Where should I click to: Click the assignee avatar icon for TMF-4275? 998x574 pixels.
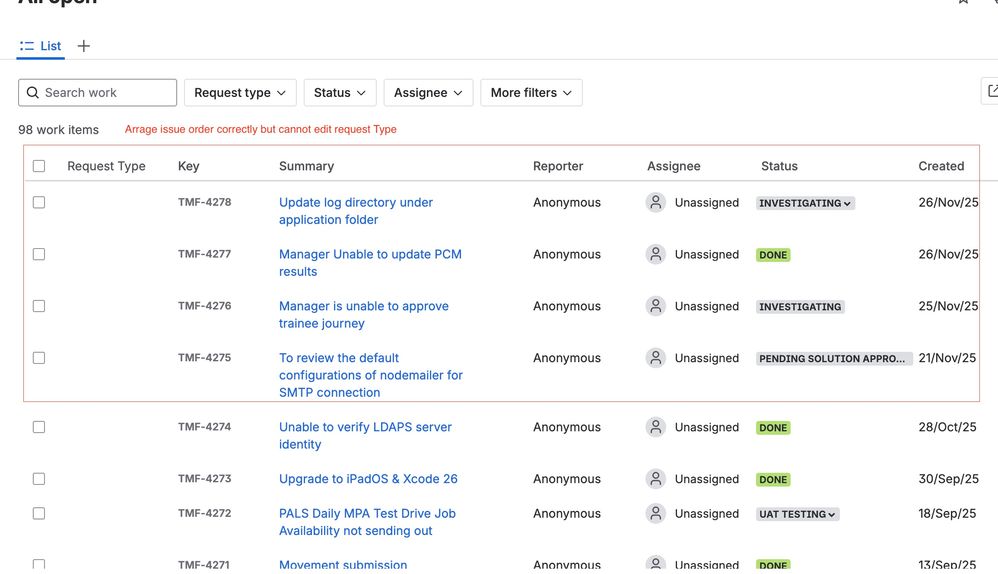click(x=656, y=358)
